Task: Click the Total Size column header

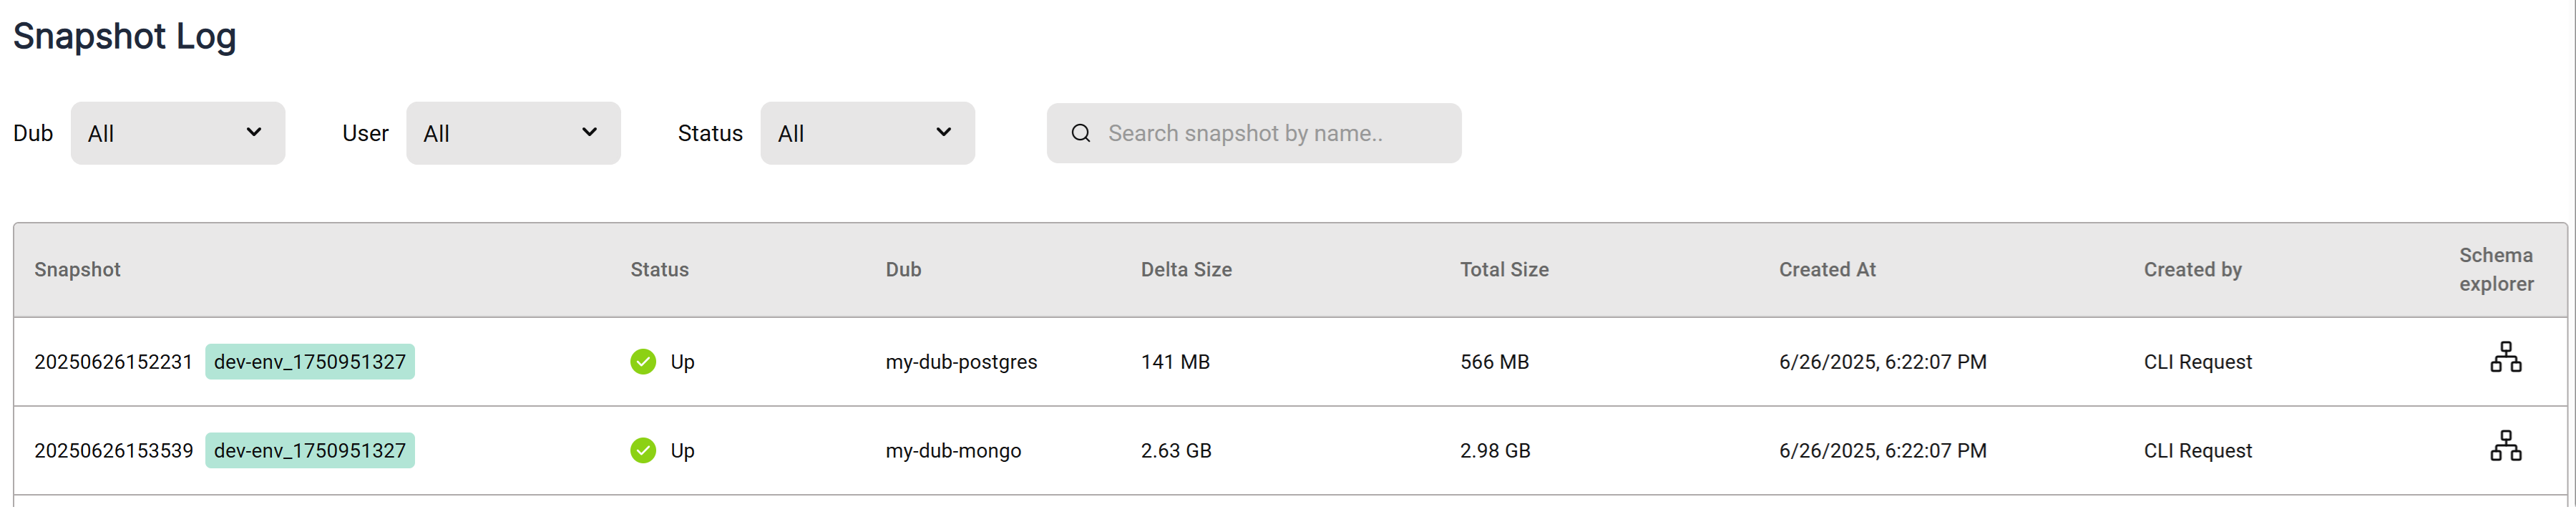Action: pos(1503,270)
